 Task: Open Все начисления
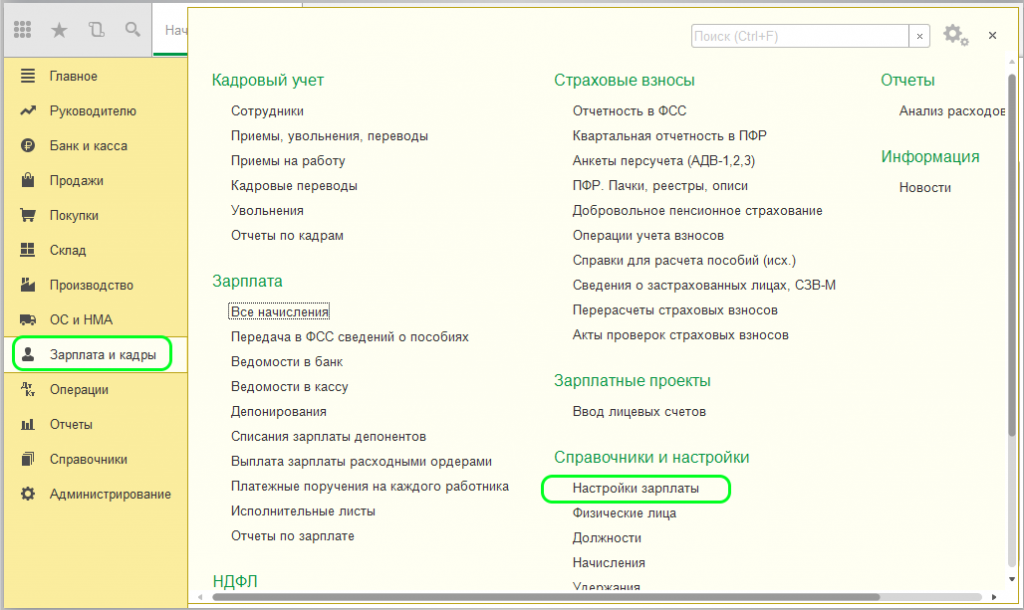[x=279, y=312]
